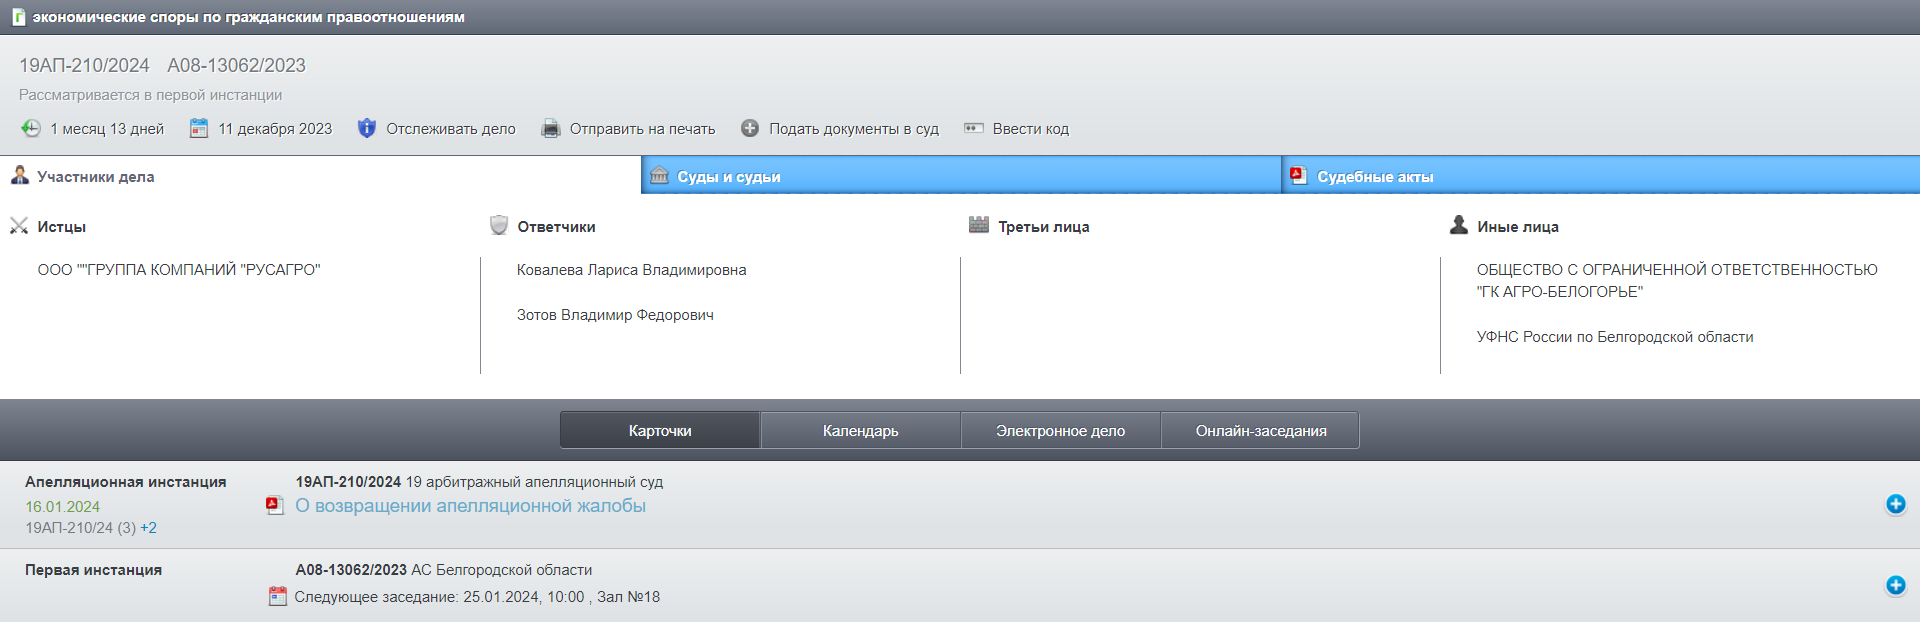Click the courthouse icon on Суды и судьи tab

pyautogui.click(x=660, y=176)
